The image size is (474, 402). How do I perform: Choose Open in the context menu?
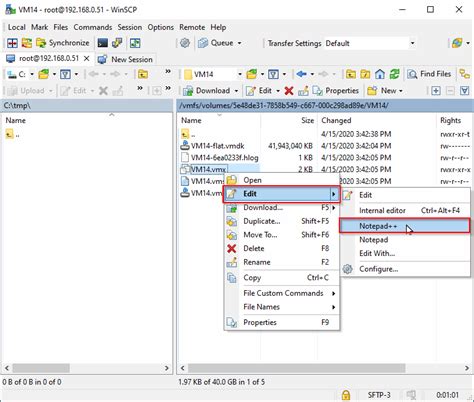coord(282,180)
